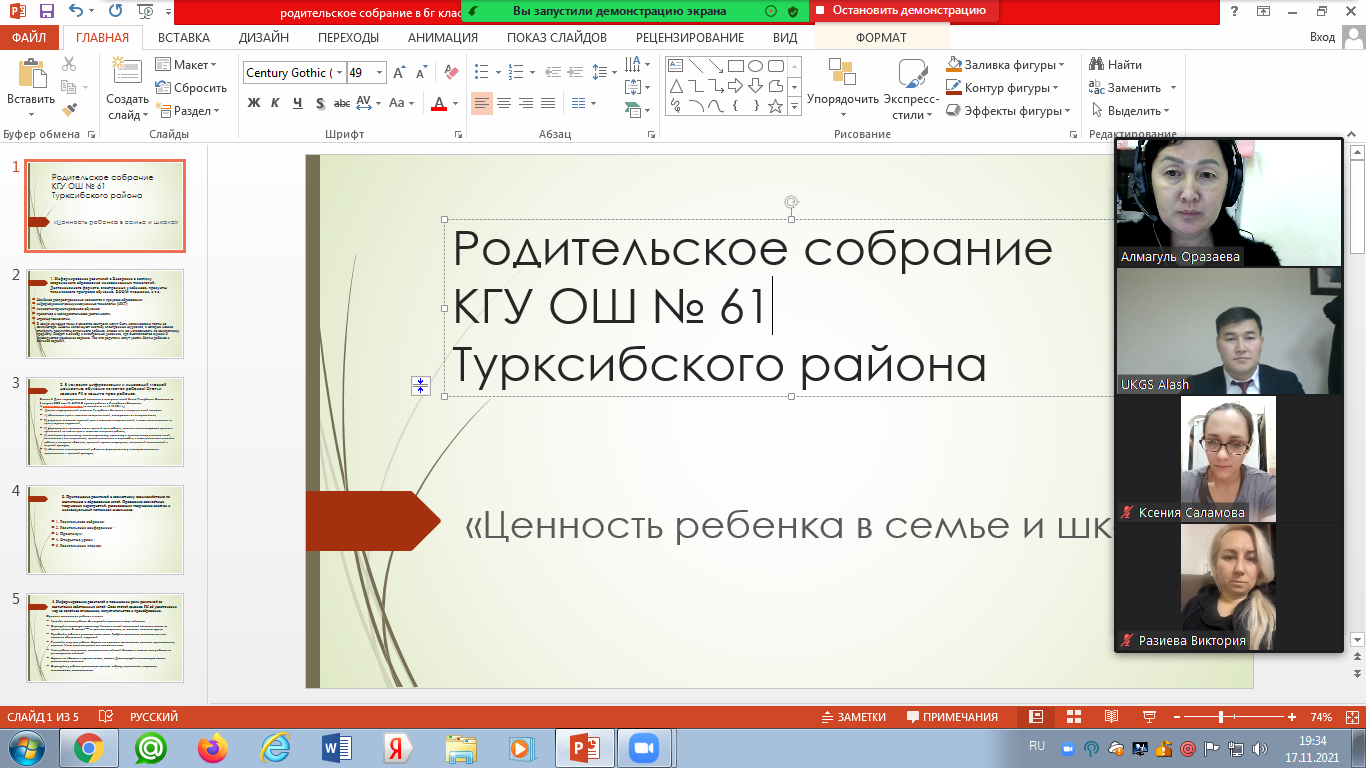Increase font size with the larger A icon

coord(400,73)
